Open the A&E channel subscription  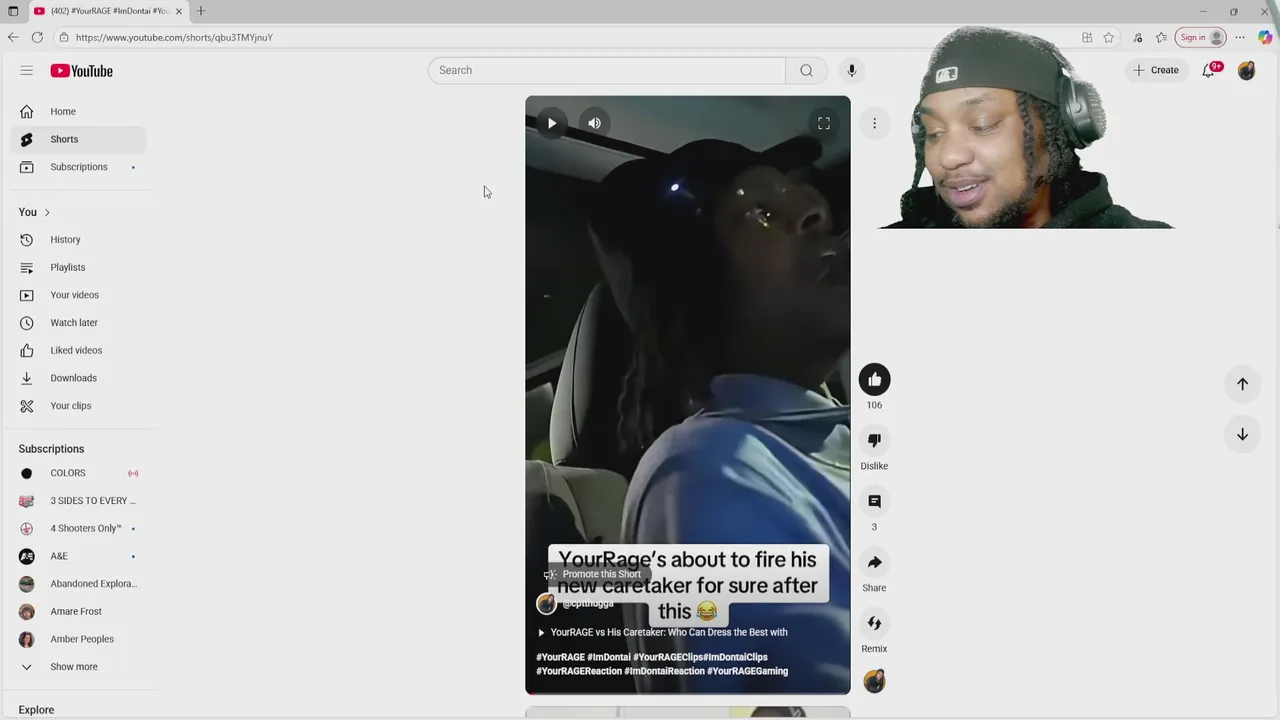click(x=79, y=556)
